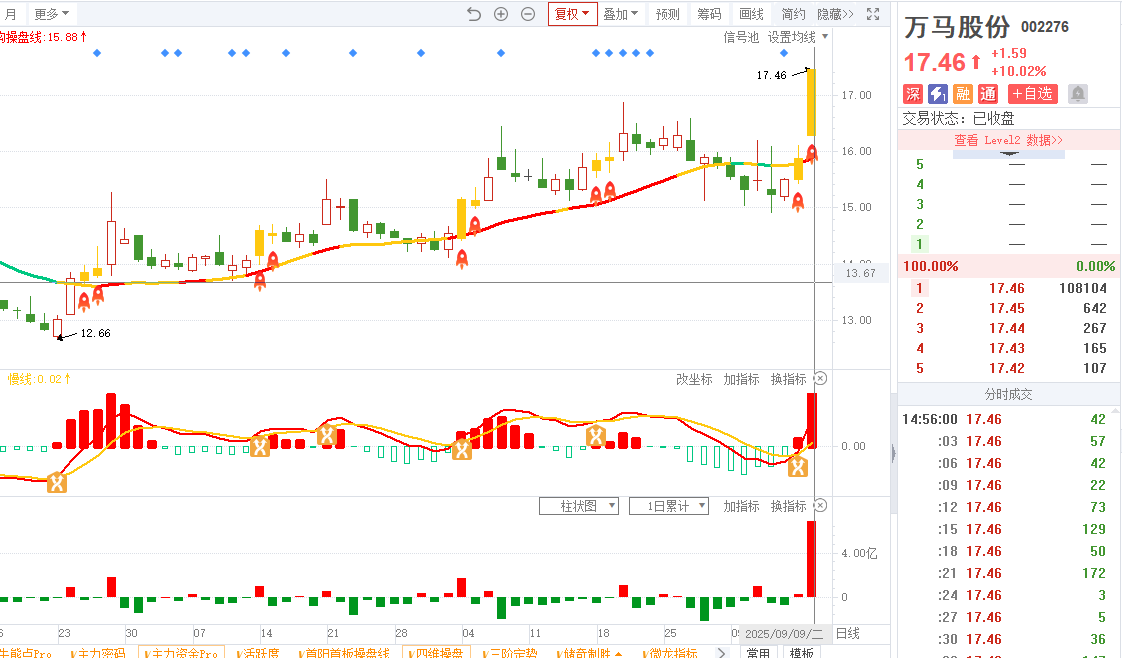Close the 柱状图 capital flow sub-panel

[821, 506]
